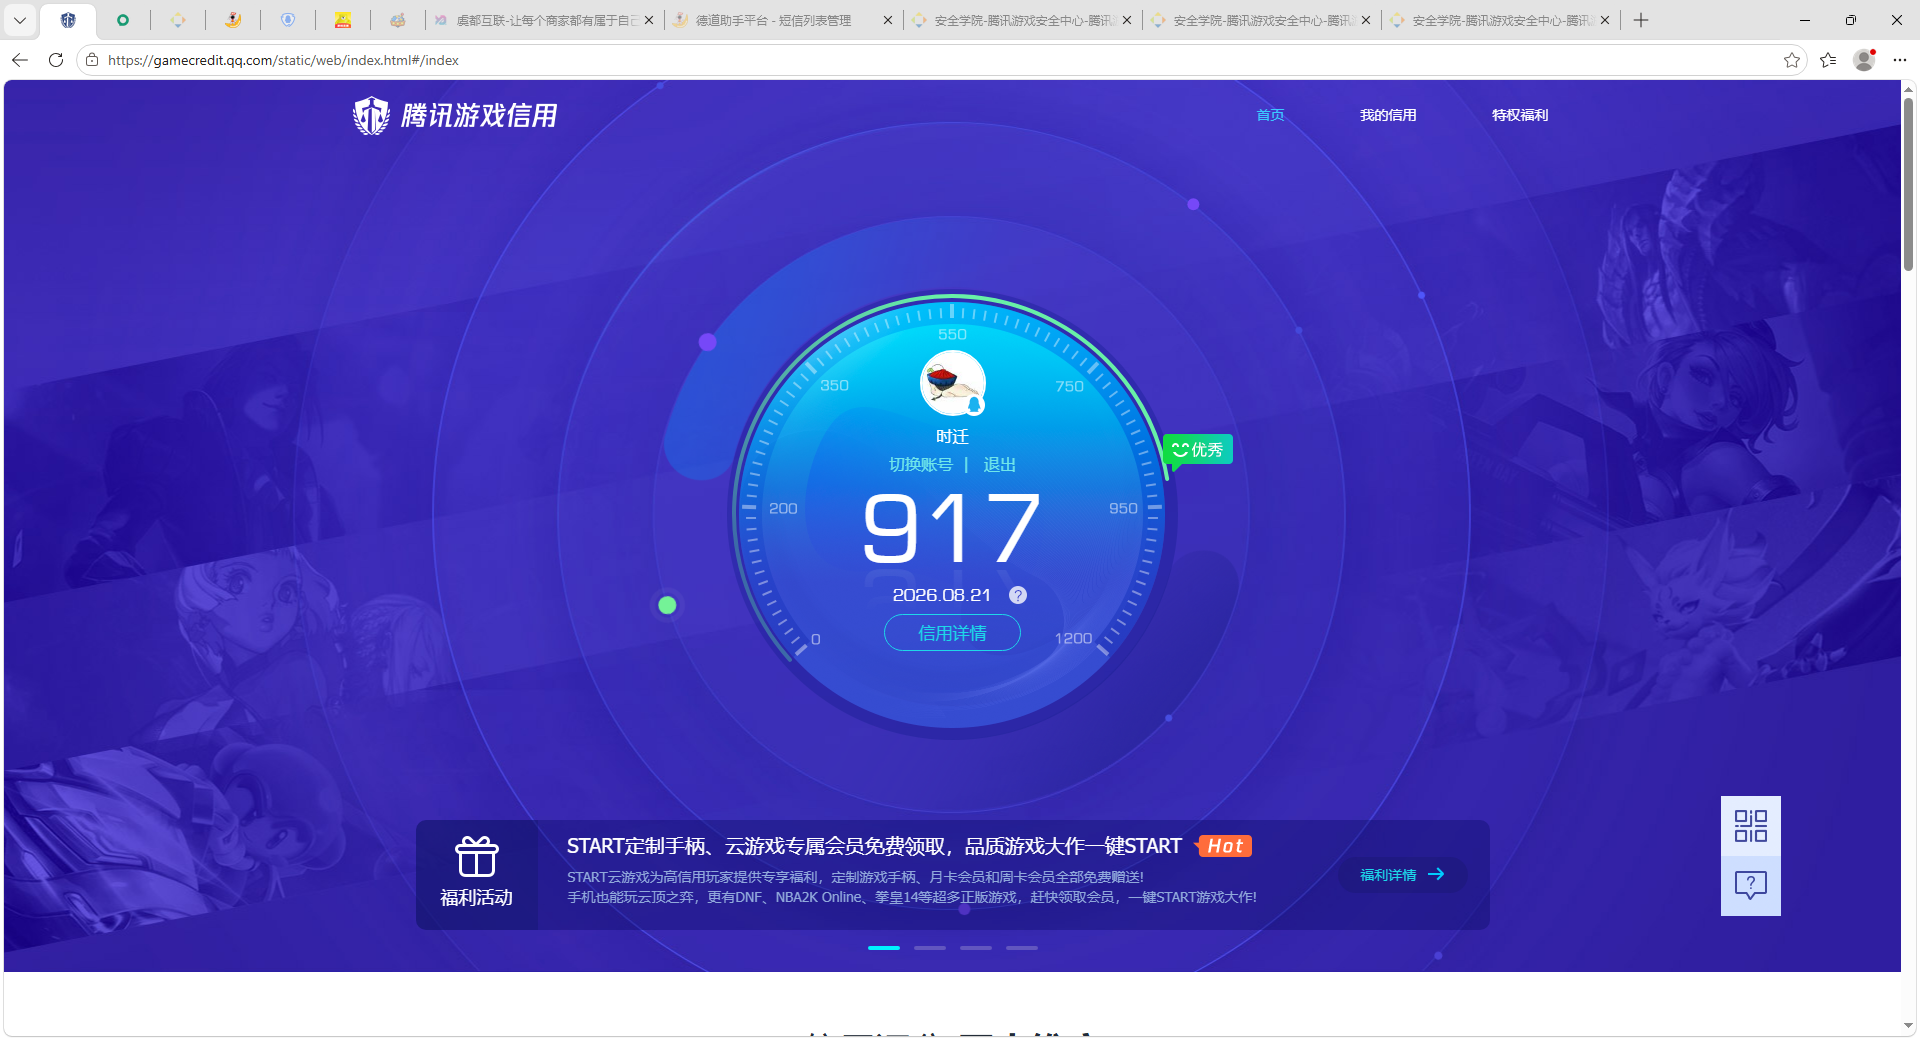This screenshot has width=1920, height=1040.
Task: Open the help feedback floating icon
Action: pos(1751,886)
